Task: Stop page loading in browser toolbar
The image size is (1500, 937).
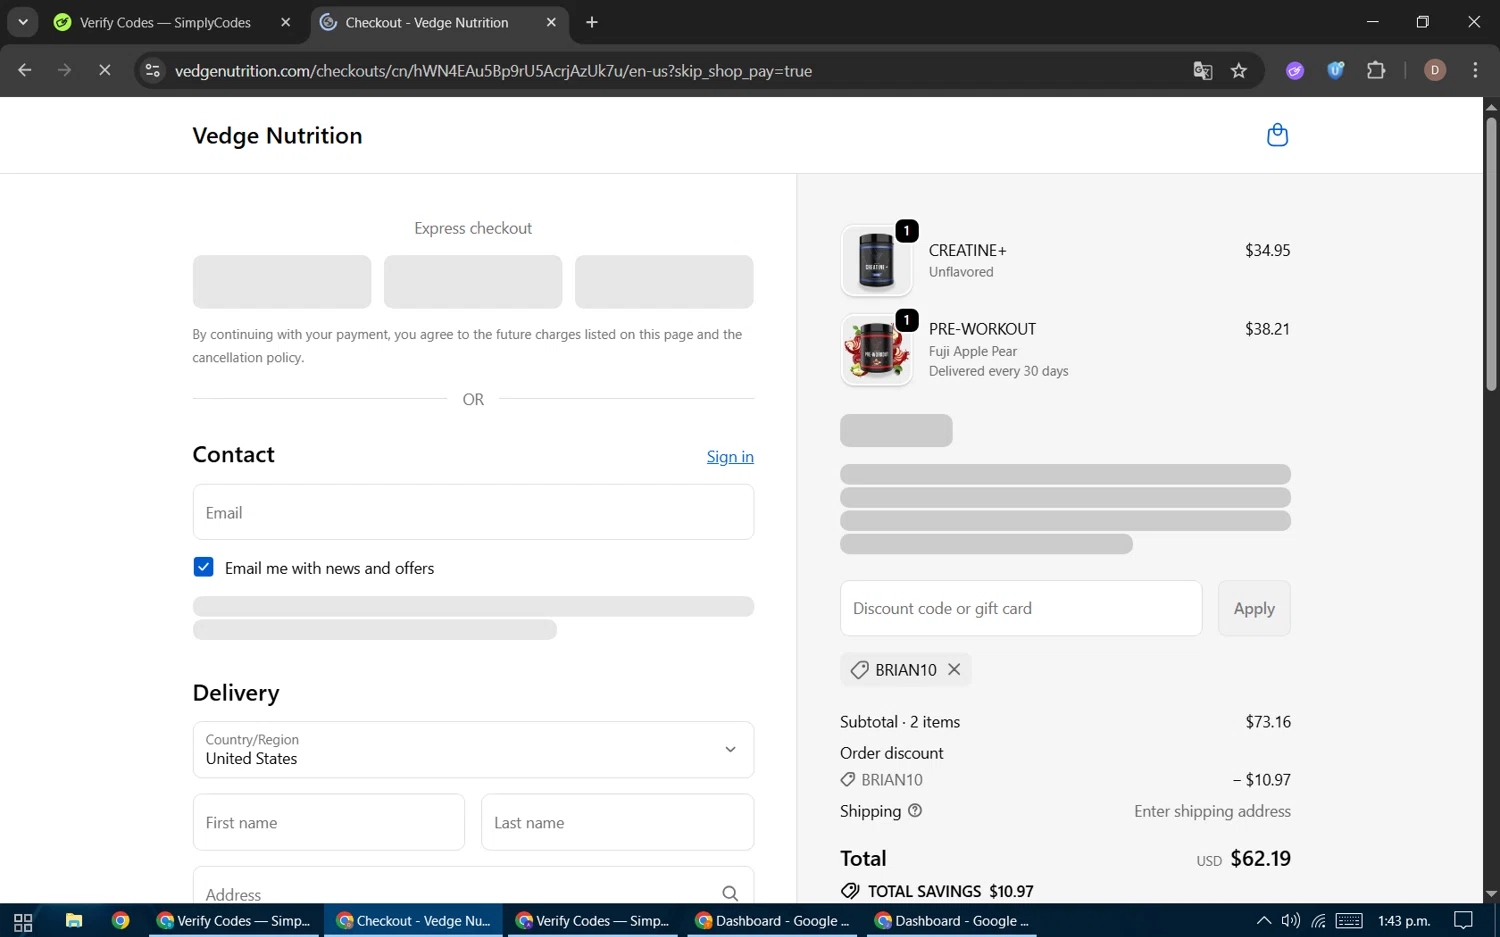Action: pyautogui.click(x=104, y=70)
